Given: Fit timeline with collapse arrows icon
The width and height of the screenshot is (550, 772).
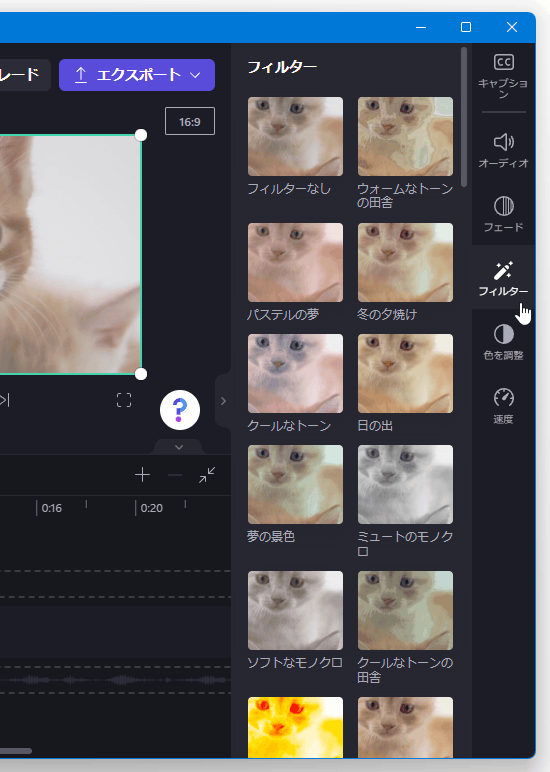Looking at the screenshot, I should 207,475.
